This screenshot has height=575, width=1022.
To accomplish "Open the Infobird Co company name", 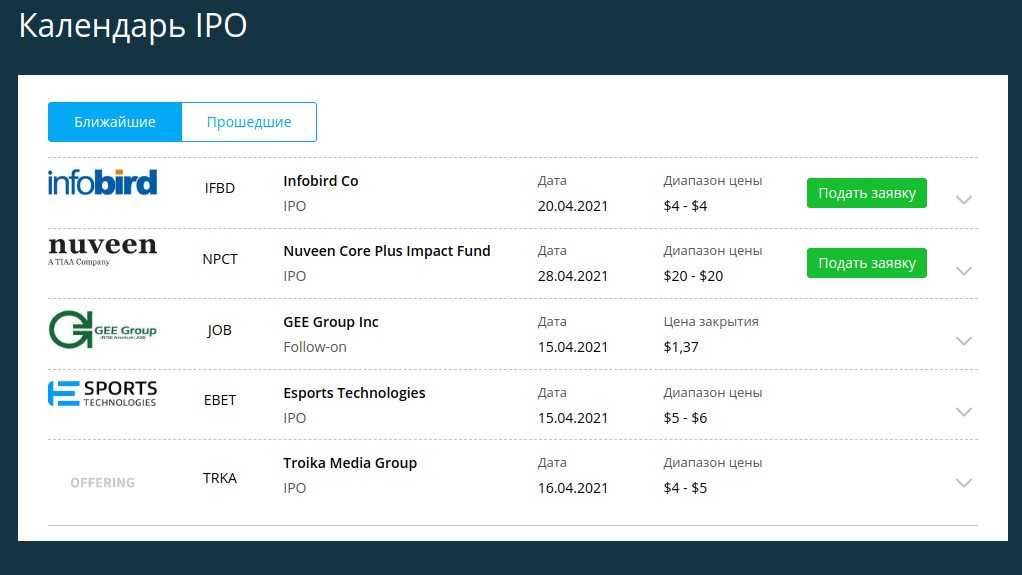I will click(320, 181).
